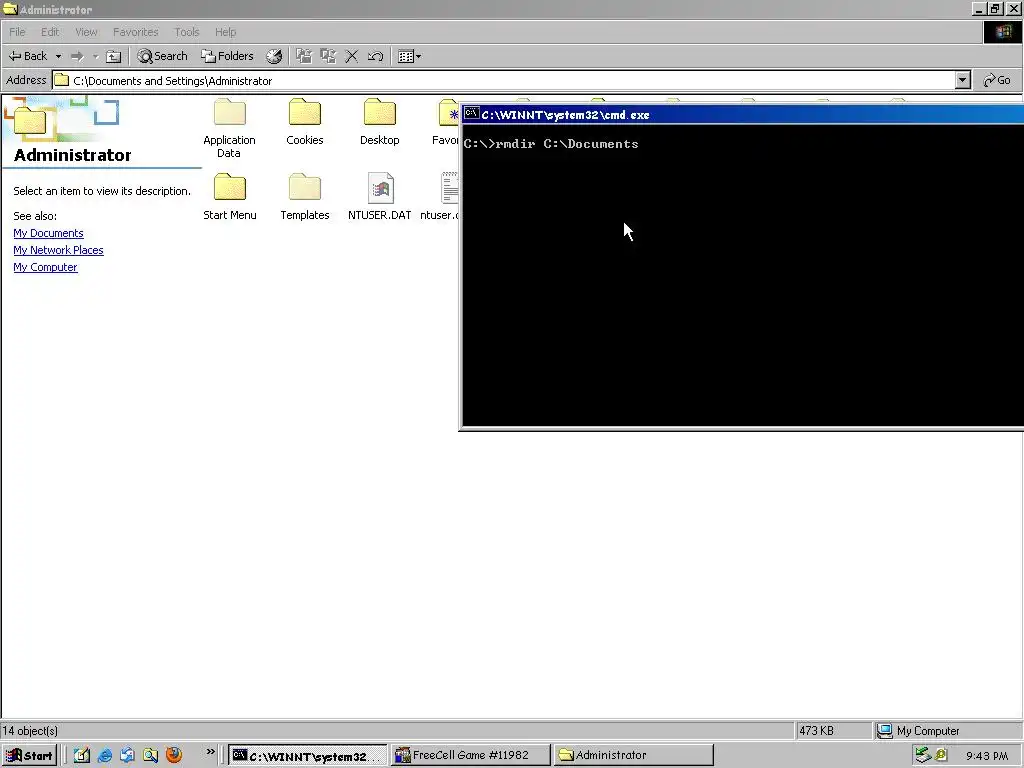Viewport: 1024px width, 768px height.
Task: Click the Administrator window title icon
Action: [x=9, y=8]
